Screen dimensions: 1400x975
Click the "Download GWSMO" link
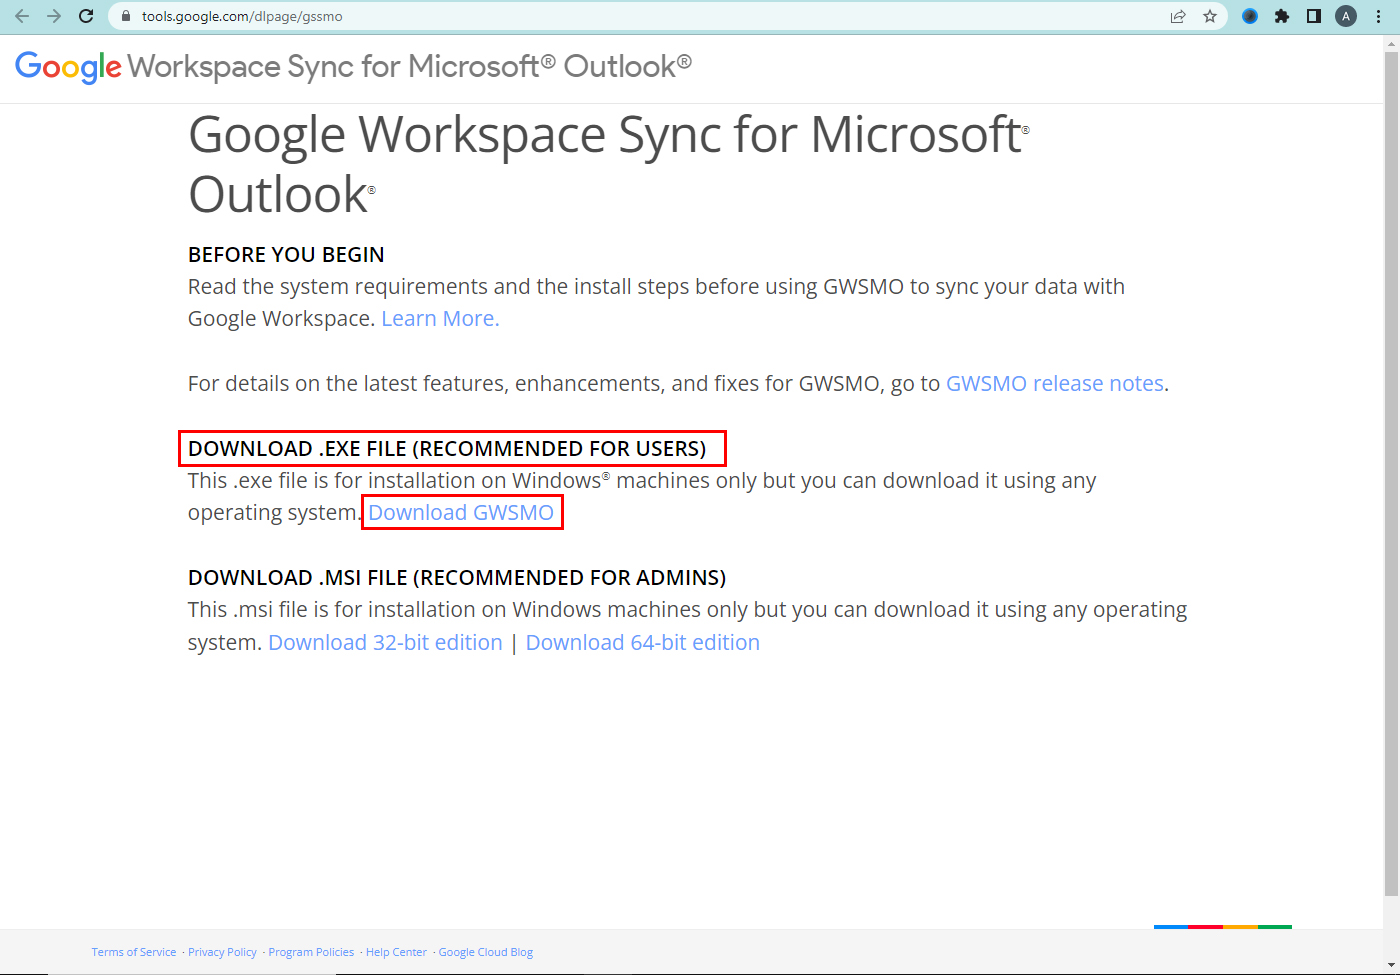[x=461, y=513]
